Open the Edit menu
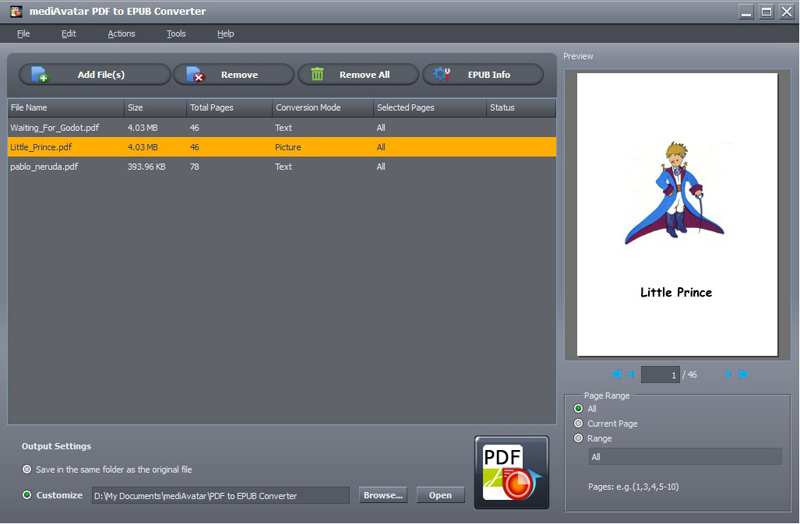800x524 pixels. [68, 34]
